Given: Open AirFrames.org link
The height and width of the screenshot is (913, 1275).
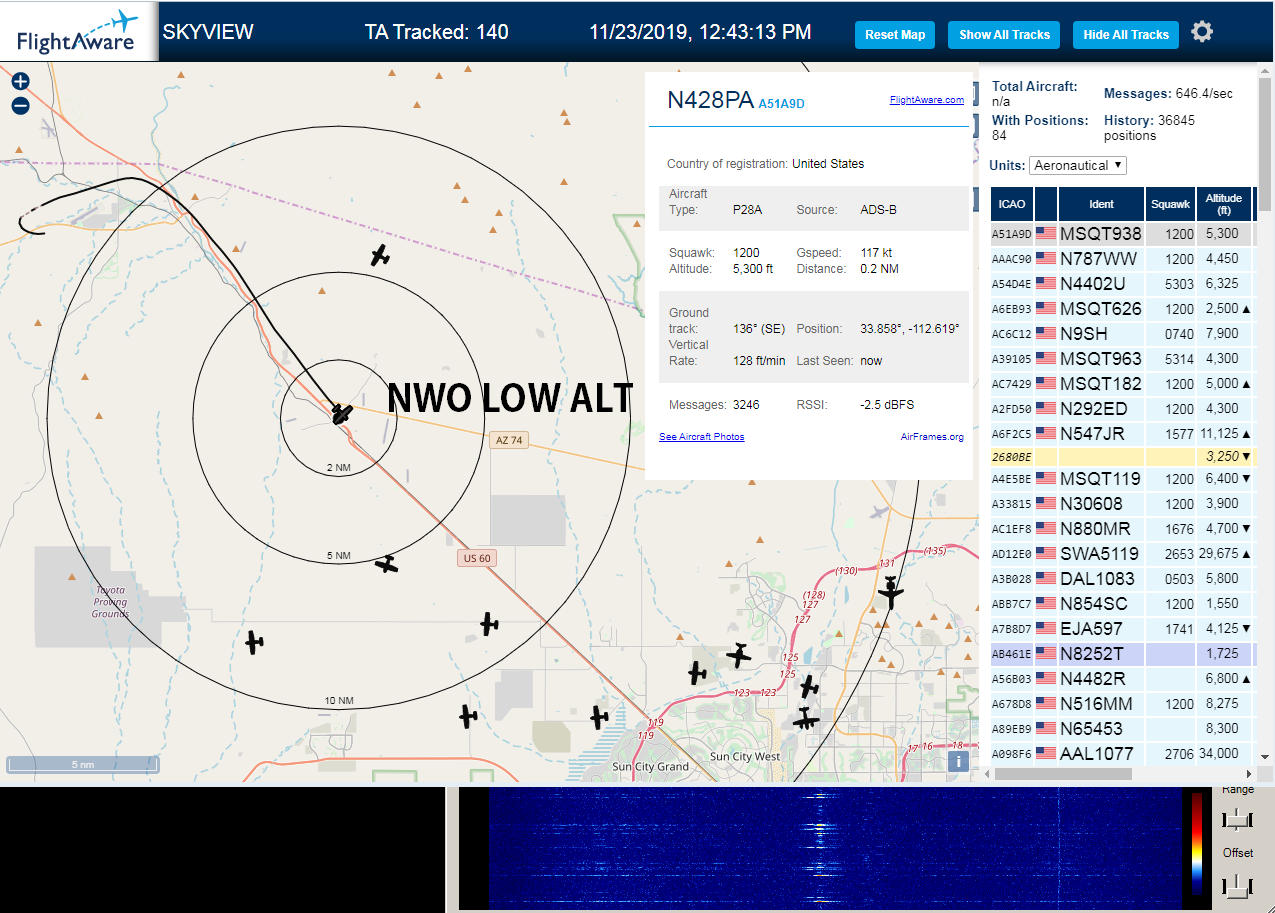Looking at the screenshot, I should 932,437.
